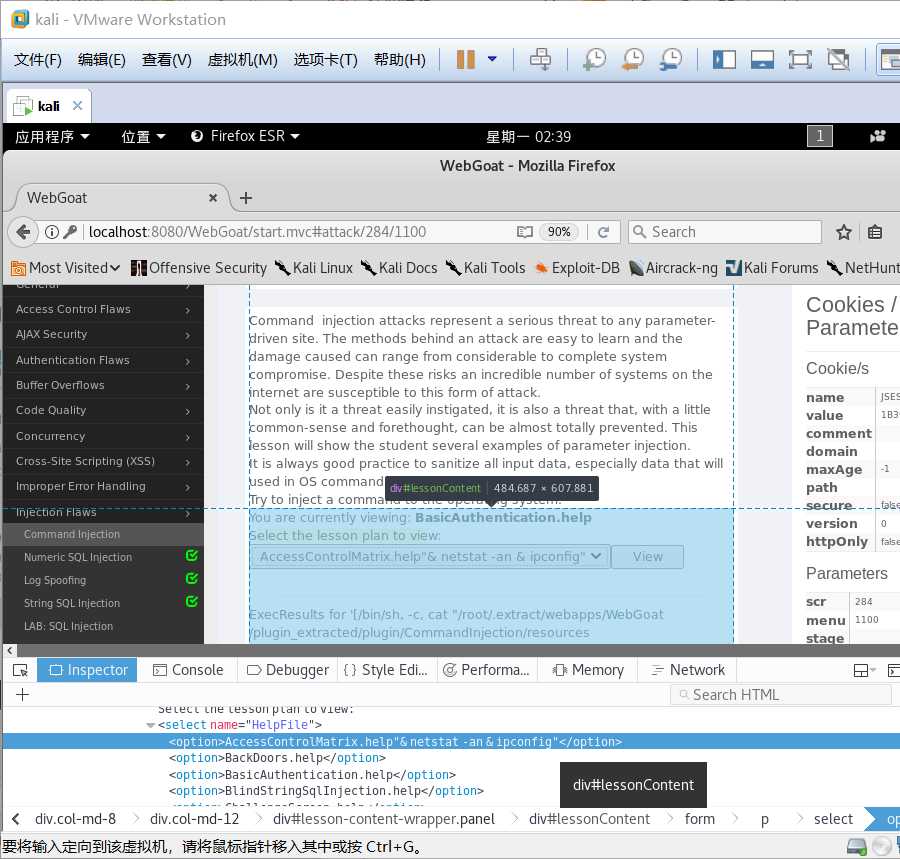This screenshot has width=900, height=859.
Task: Select Command Injection lesson
Action: [x=103, y=534]
